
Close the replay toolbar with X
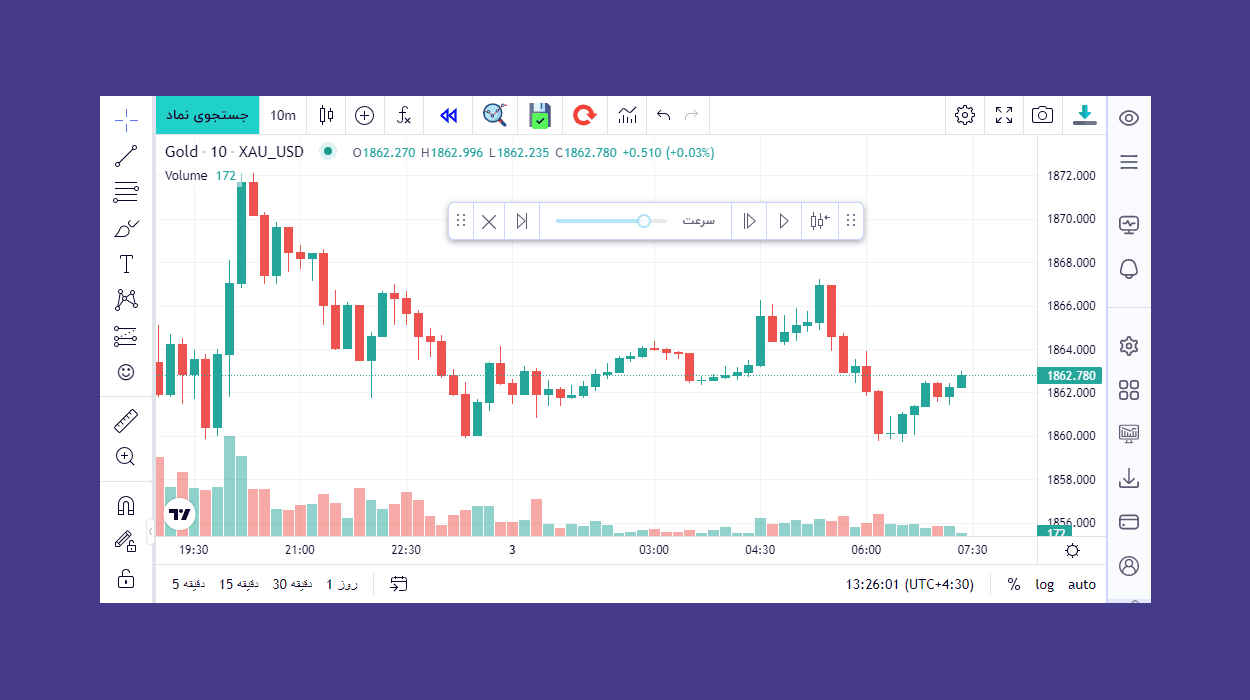[x=489, y=221]
